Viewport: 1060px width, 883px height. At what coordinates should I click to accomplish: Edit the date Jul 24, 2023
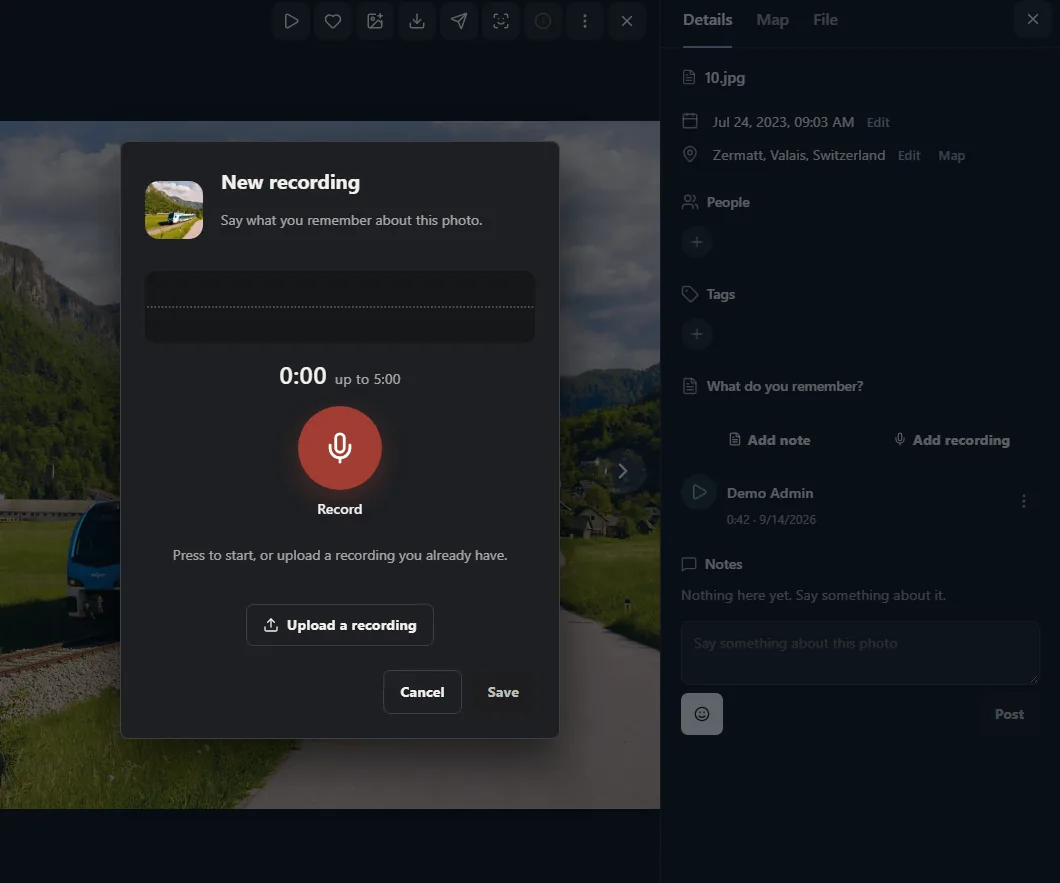click(877, 122)
